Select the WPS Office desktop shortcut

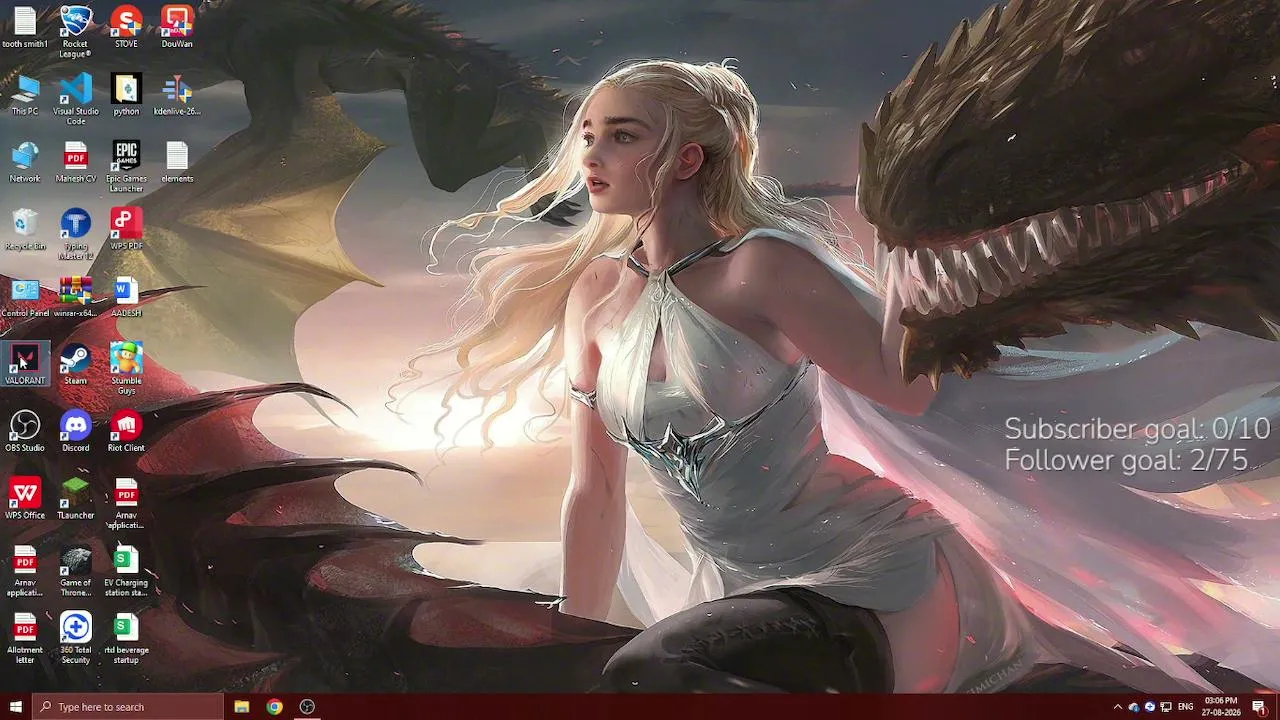(x=25, y=497)
